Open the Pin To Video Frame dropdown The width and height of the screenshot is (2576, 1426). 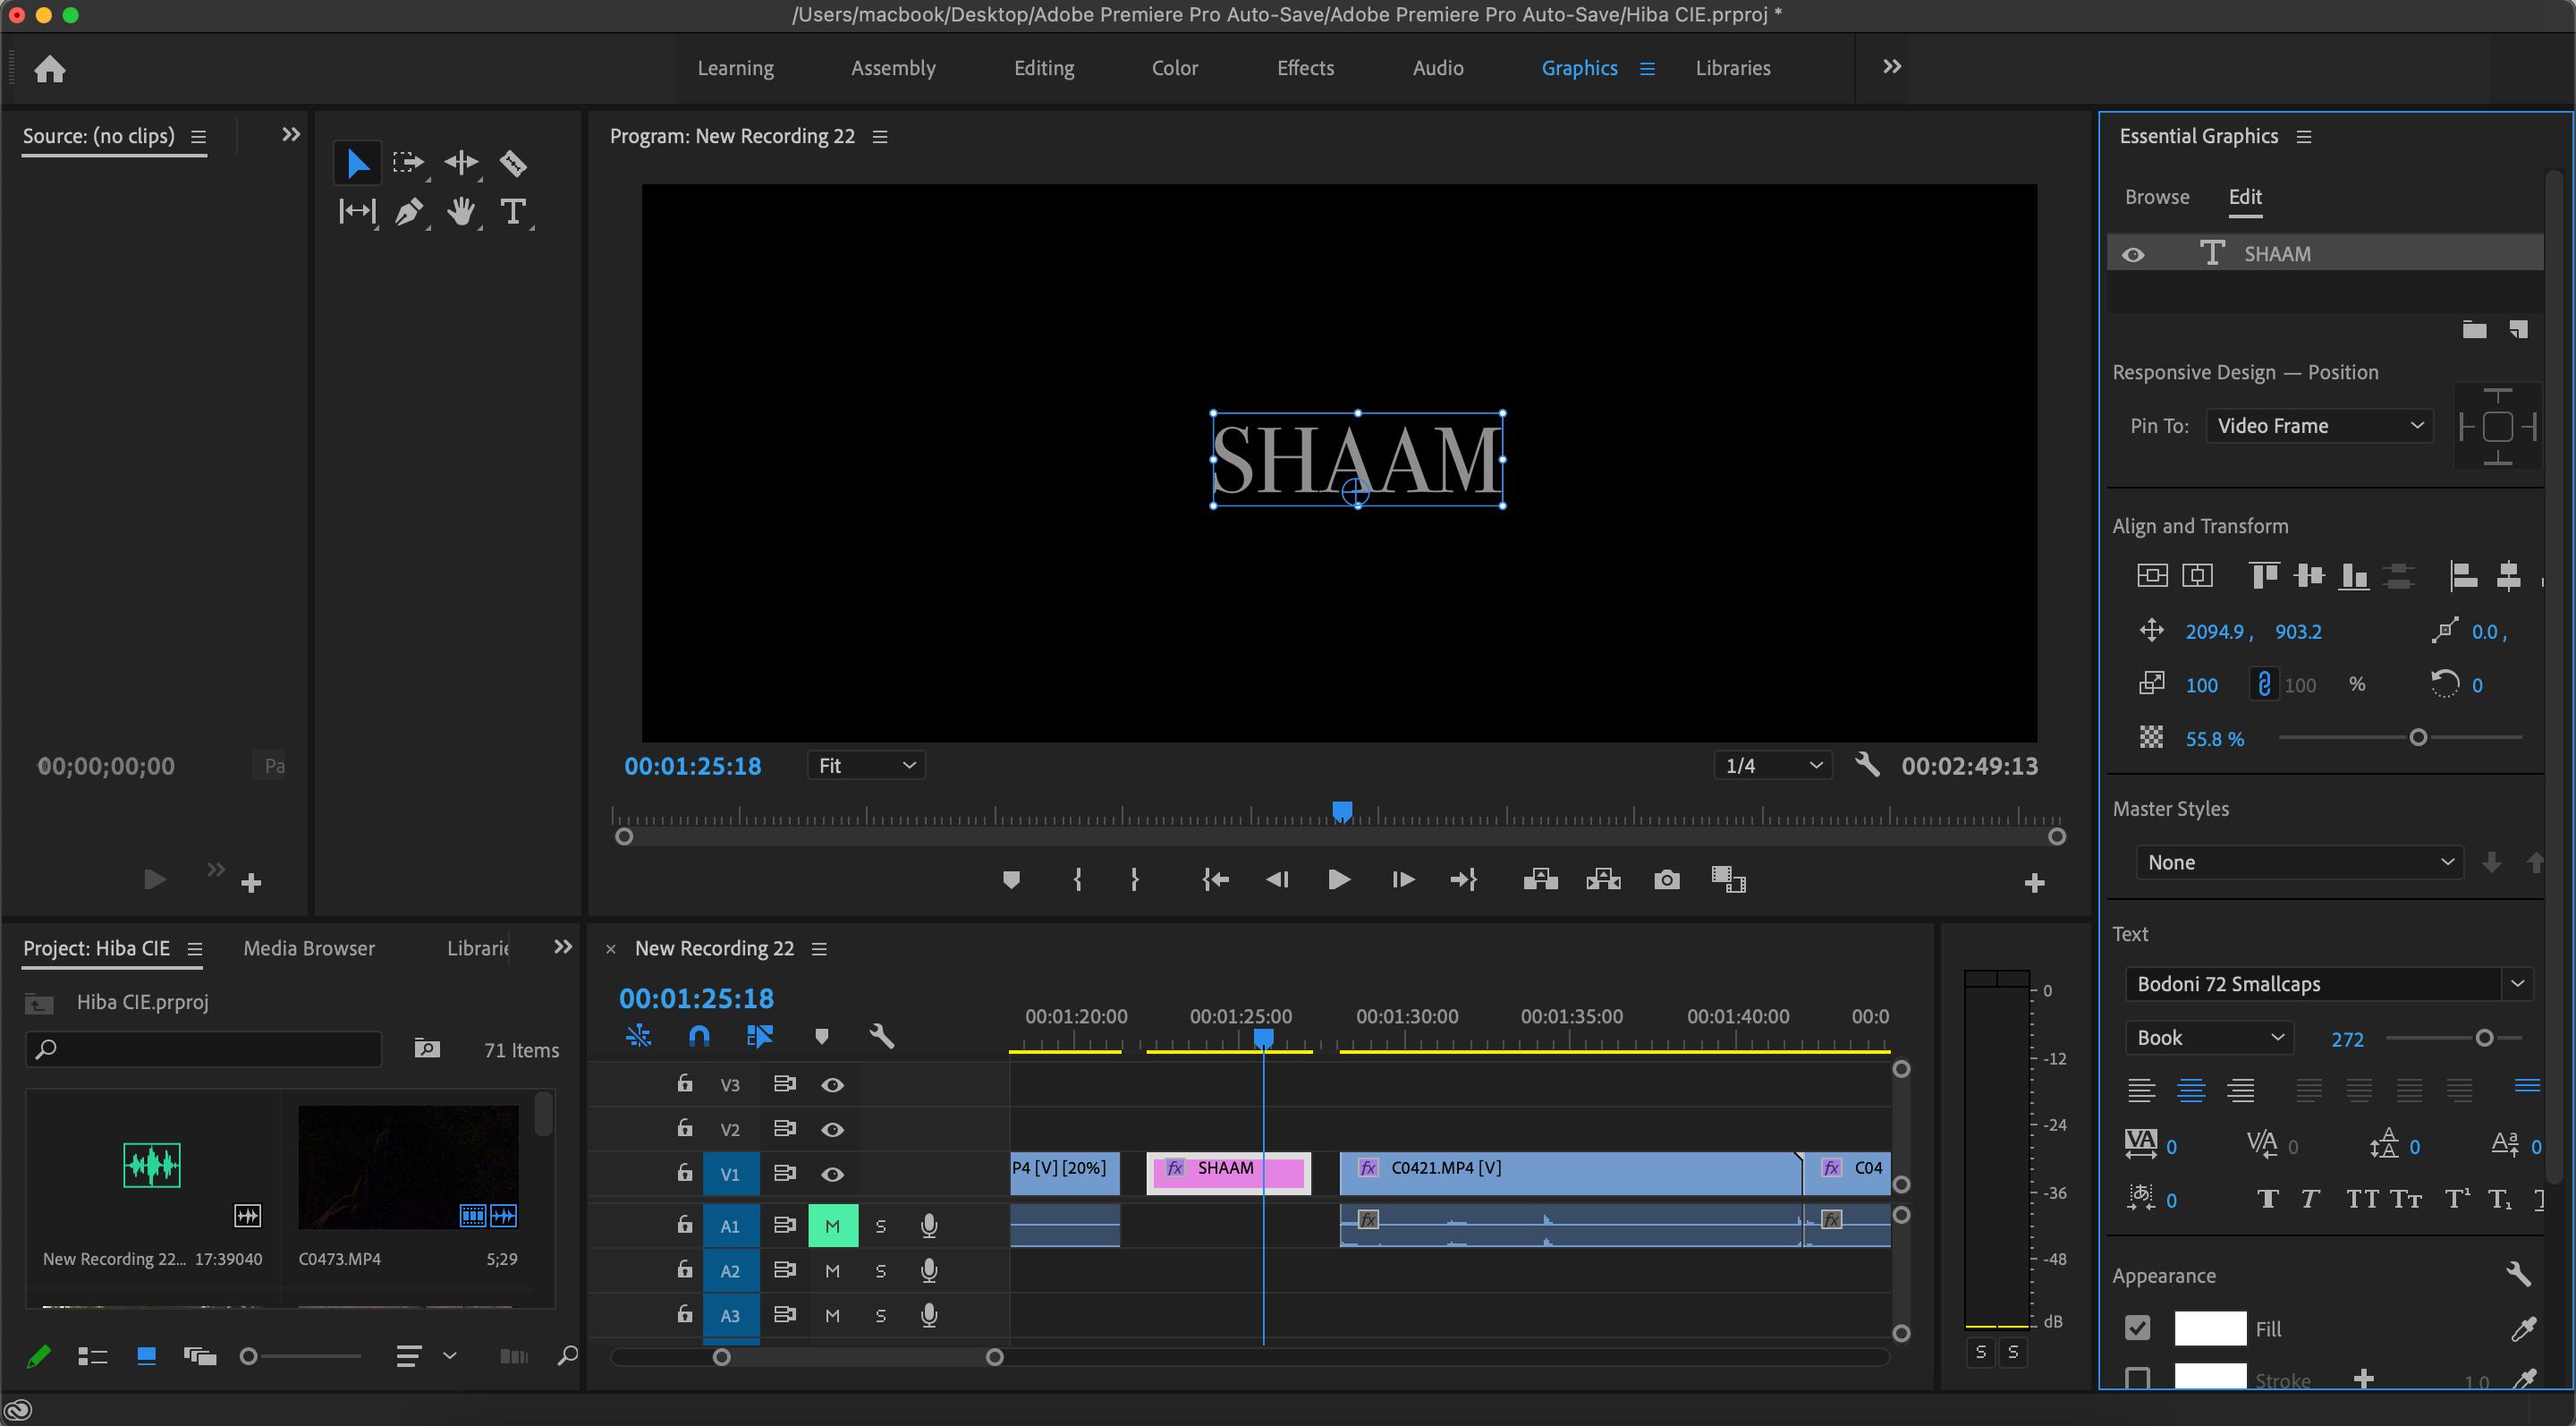[2318, 426]
